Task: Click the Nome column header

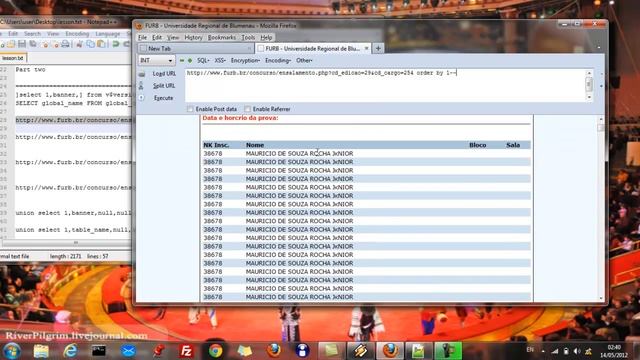Action: (255, 145)
